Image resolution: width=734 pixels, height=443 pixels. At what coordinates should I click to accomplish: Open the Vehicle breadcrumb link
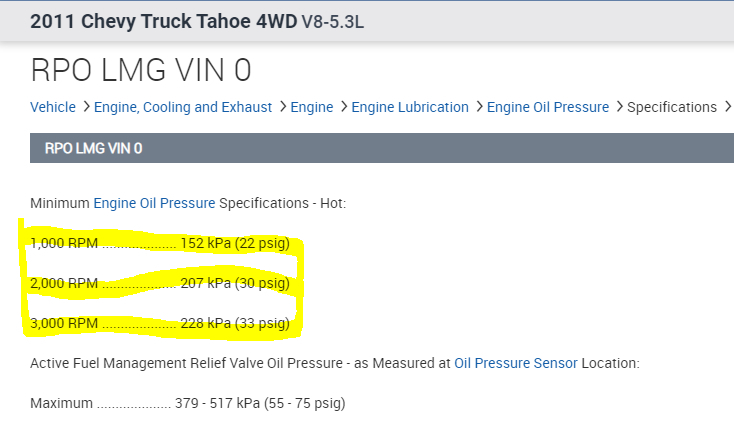(x=53, y=107)
